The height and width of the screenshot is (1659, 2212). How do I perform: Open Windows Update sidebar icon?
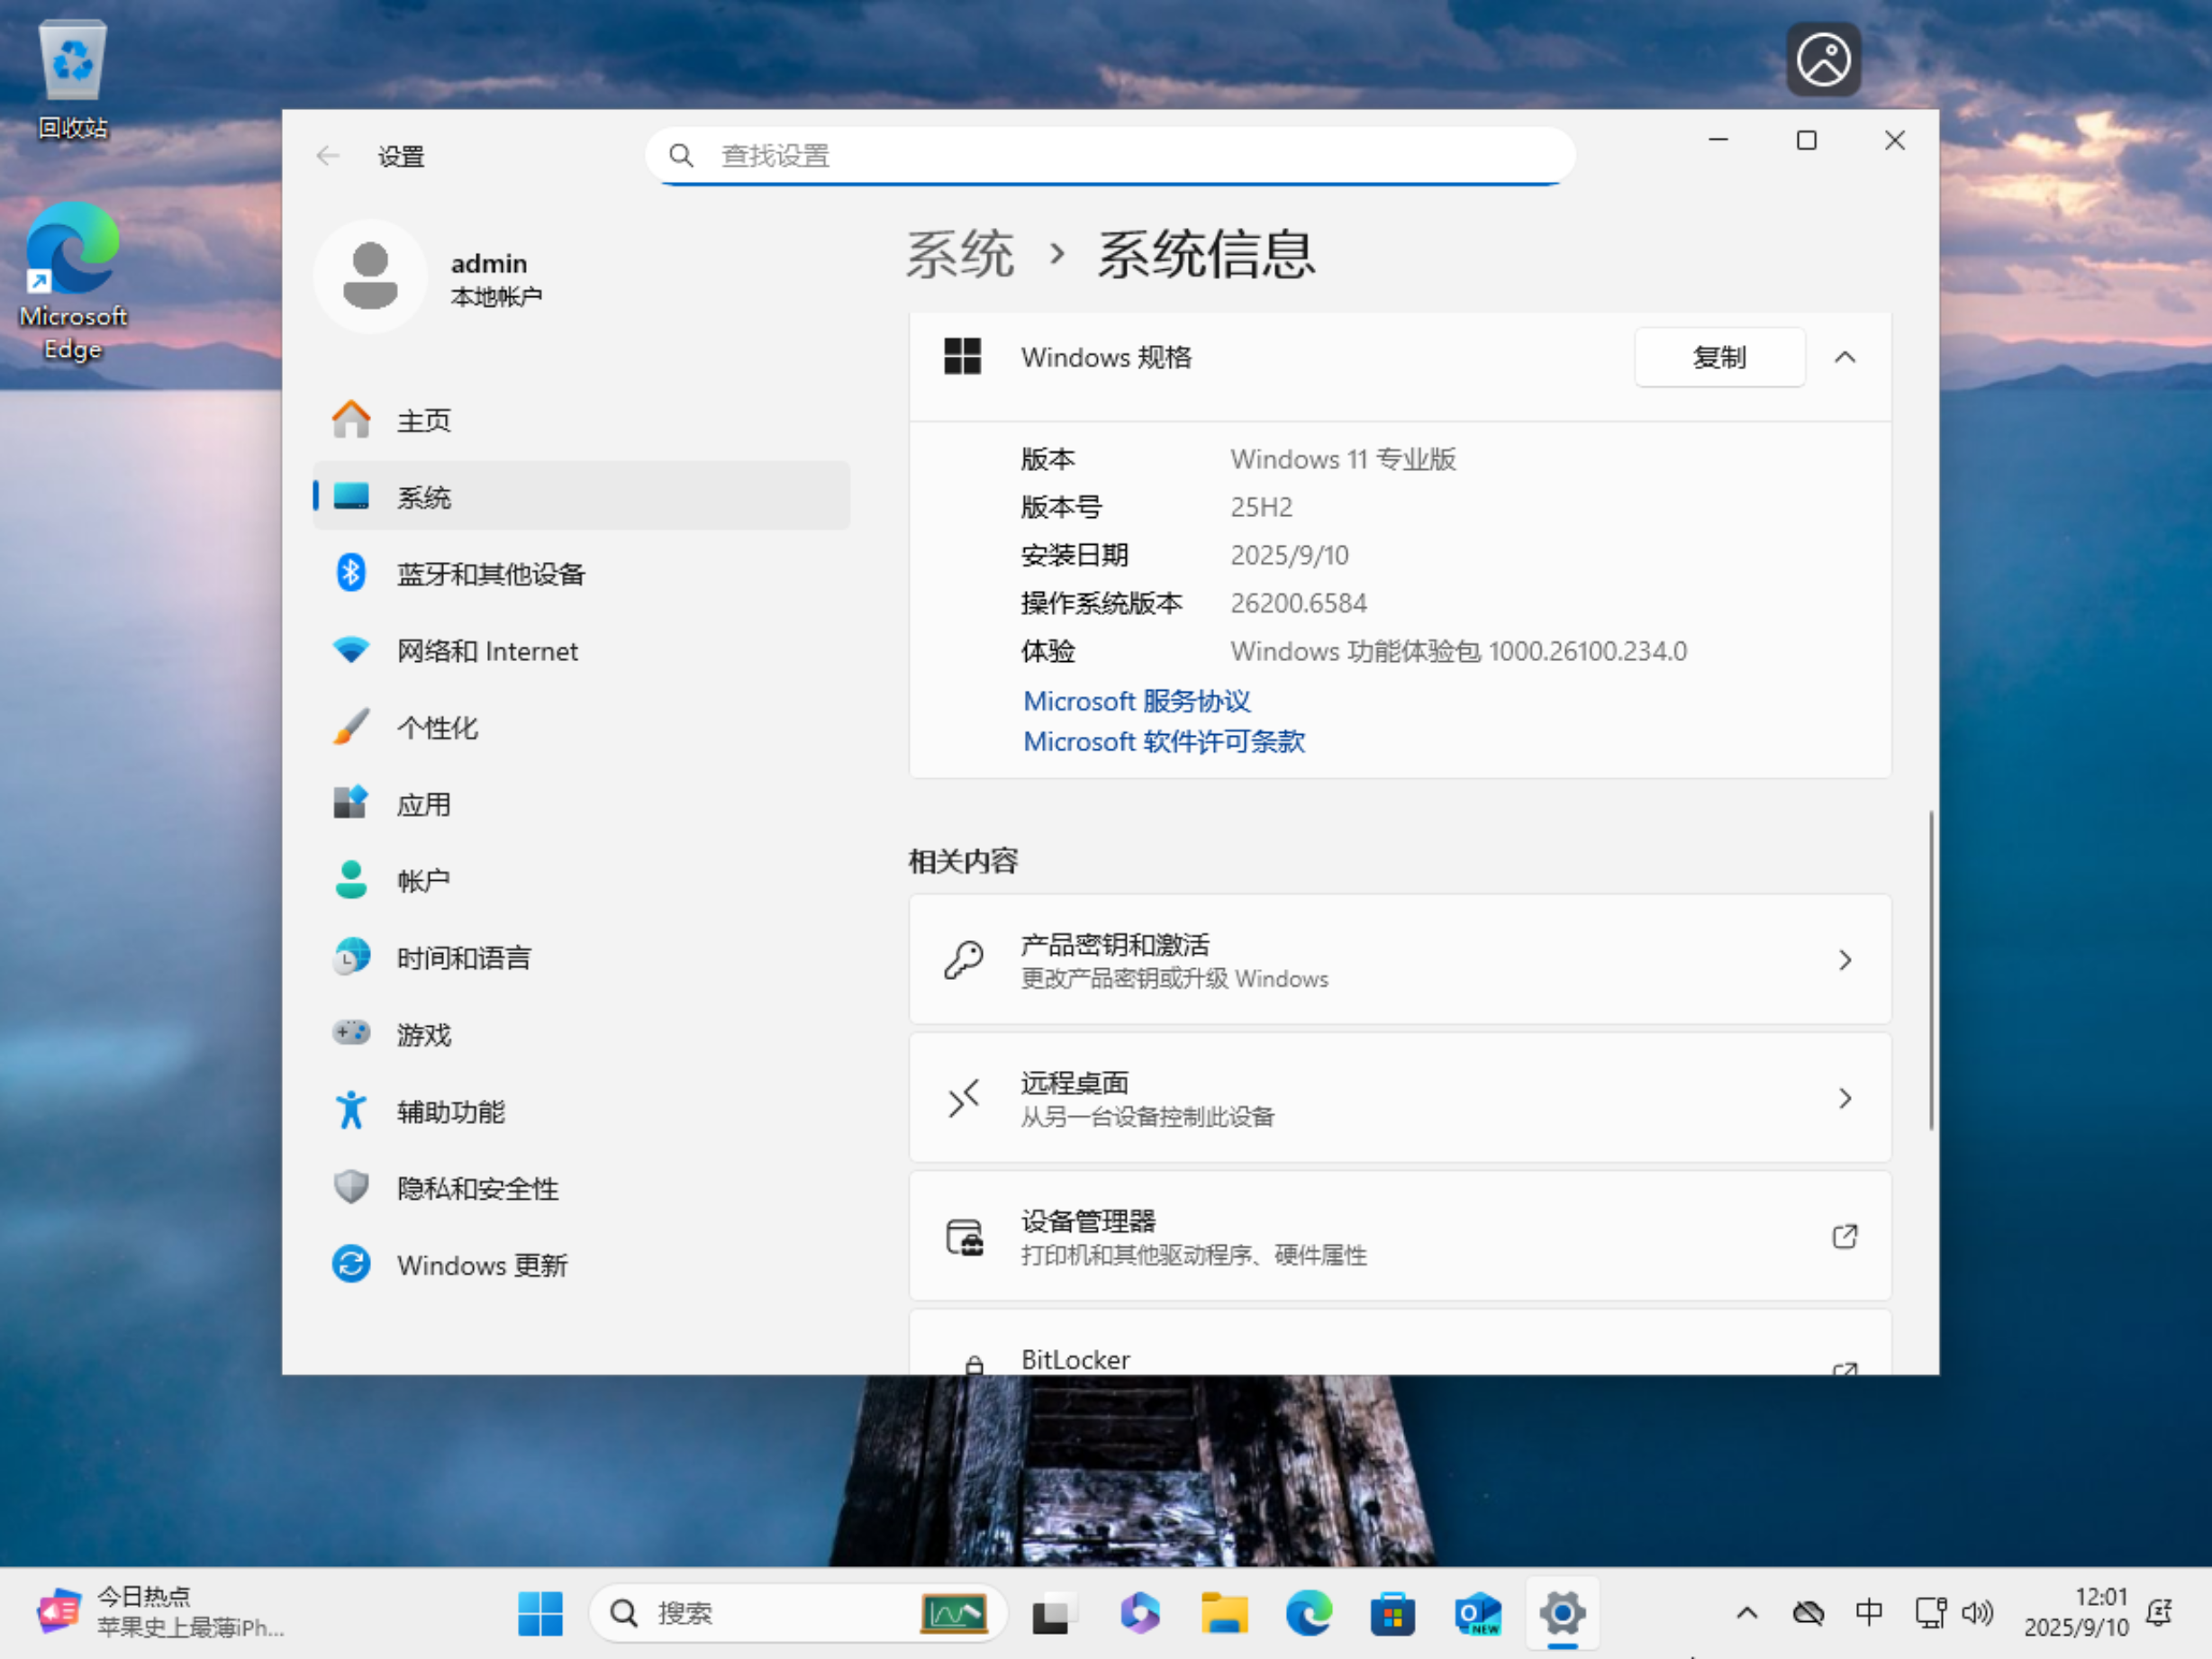(x=350, y=1264)
